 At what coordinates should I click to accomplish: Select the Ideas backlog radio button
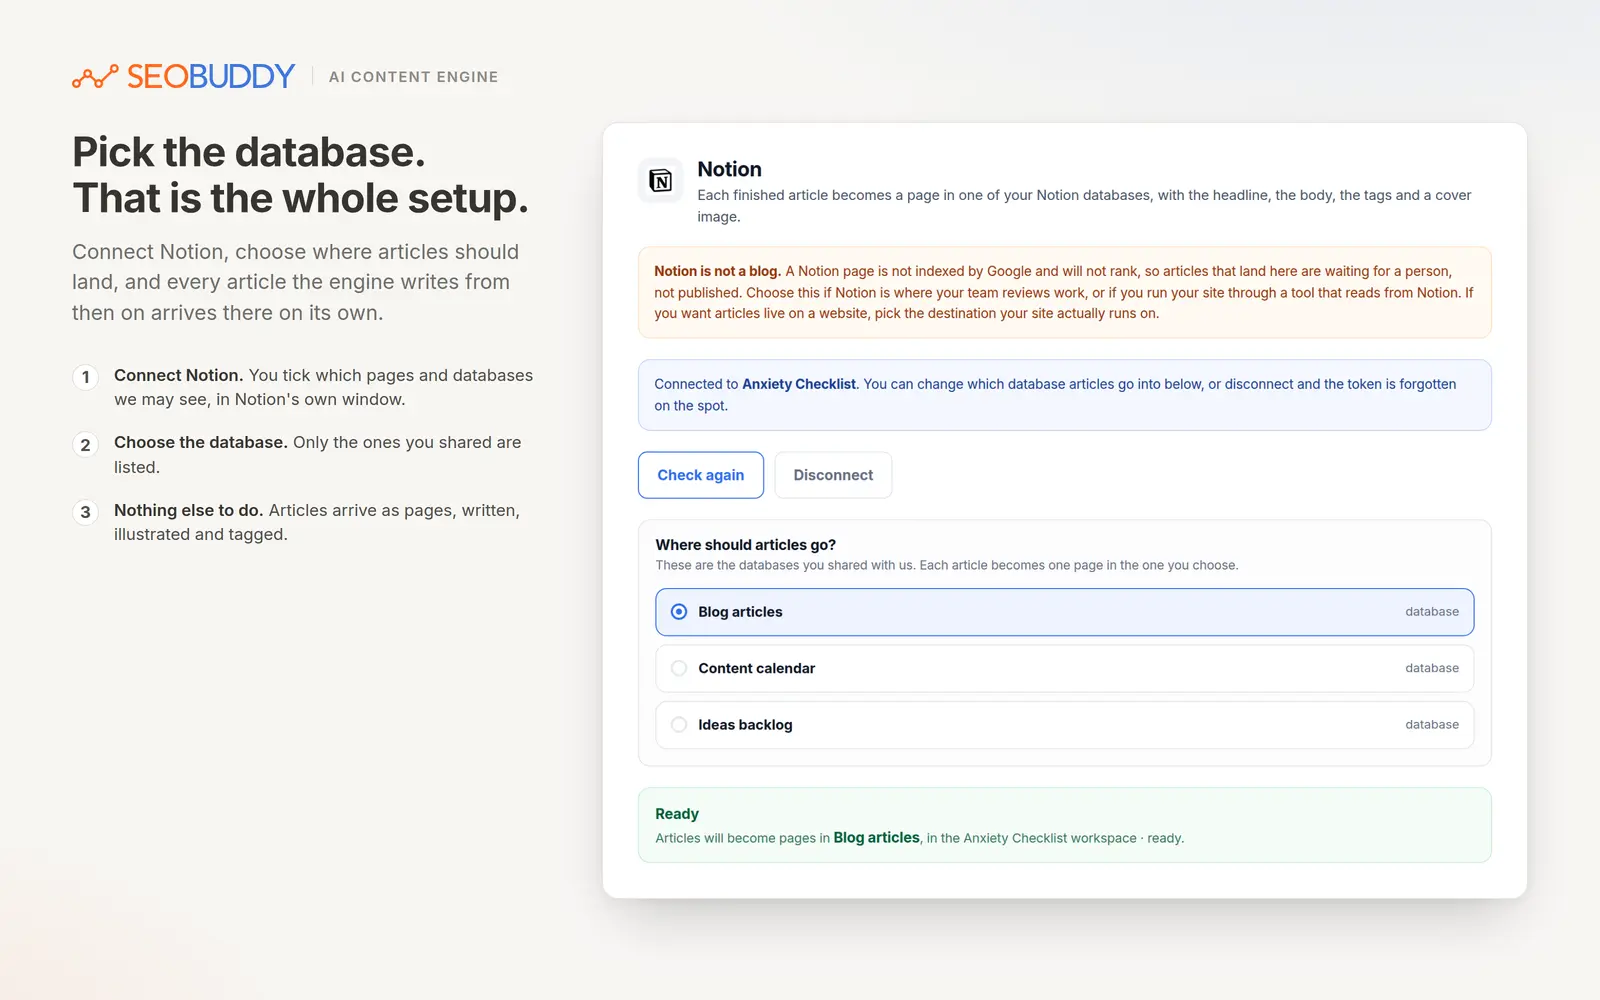pyautogui.click(x=679, y=725)
